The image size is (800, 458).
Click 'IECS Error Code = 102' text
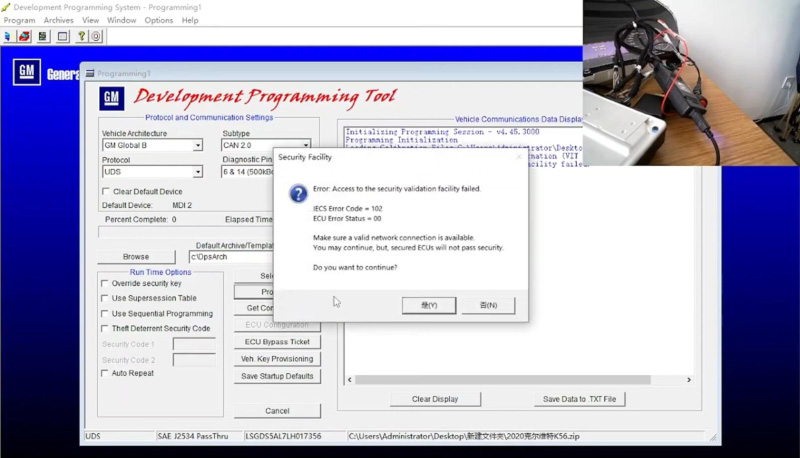coord(347,209)
